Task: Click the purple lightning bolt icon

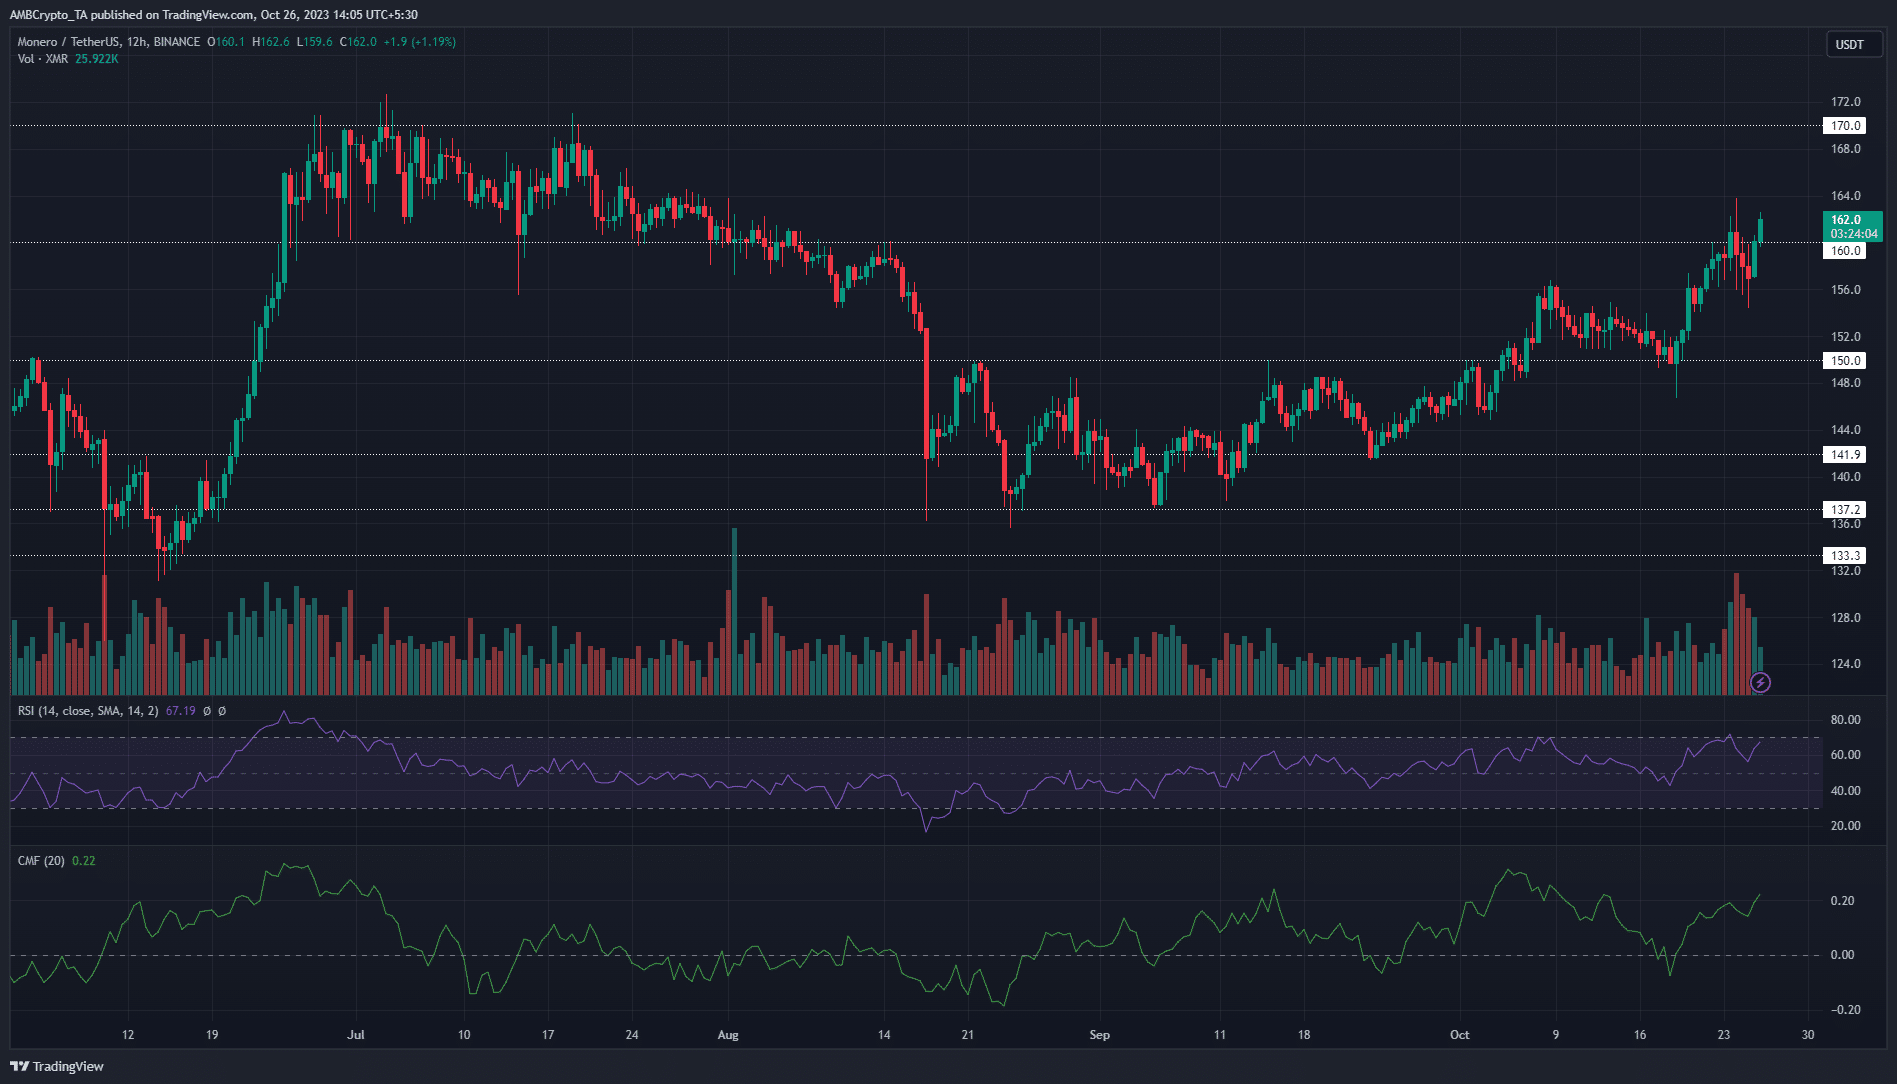Action: click(x=1760, y=682)
